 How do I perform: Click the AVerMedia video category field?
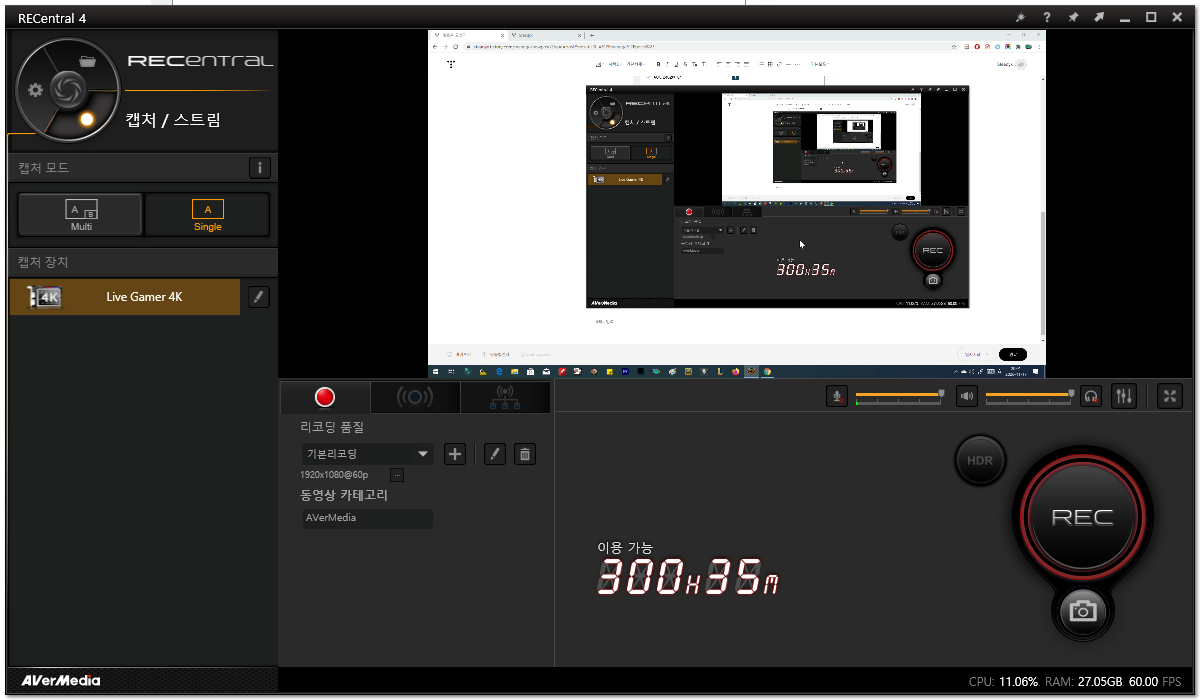367,518
